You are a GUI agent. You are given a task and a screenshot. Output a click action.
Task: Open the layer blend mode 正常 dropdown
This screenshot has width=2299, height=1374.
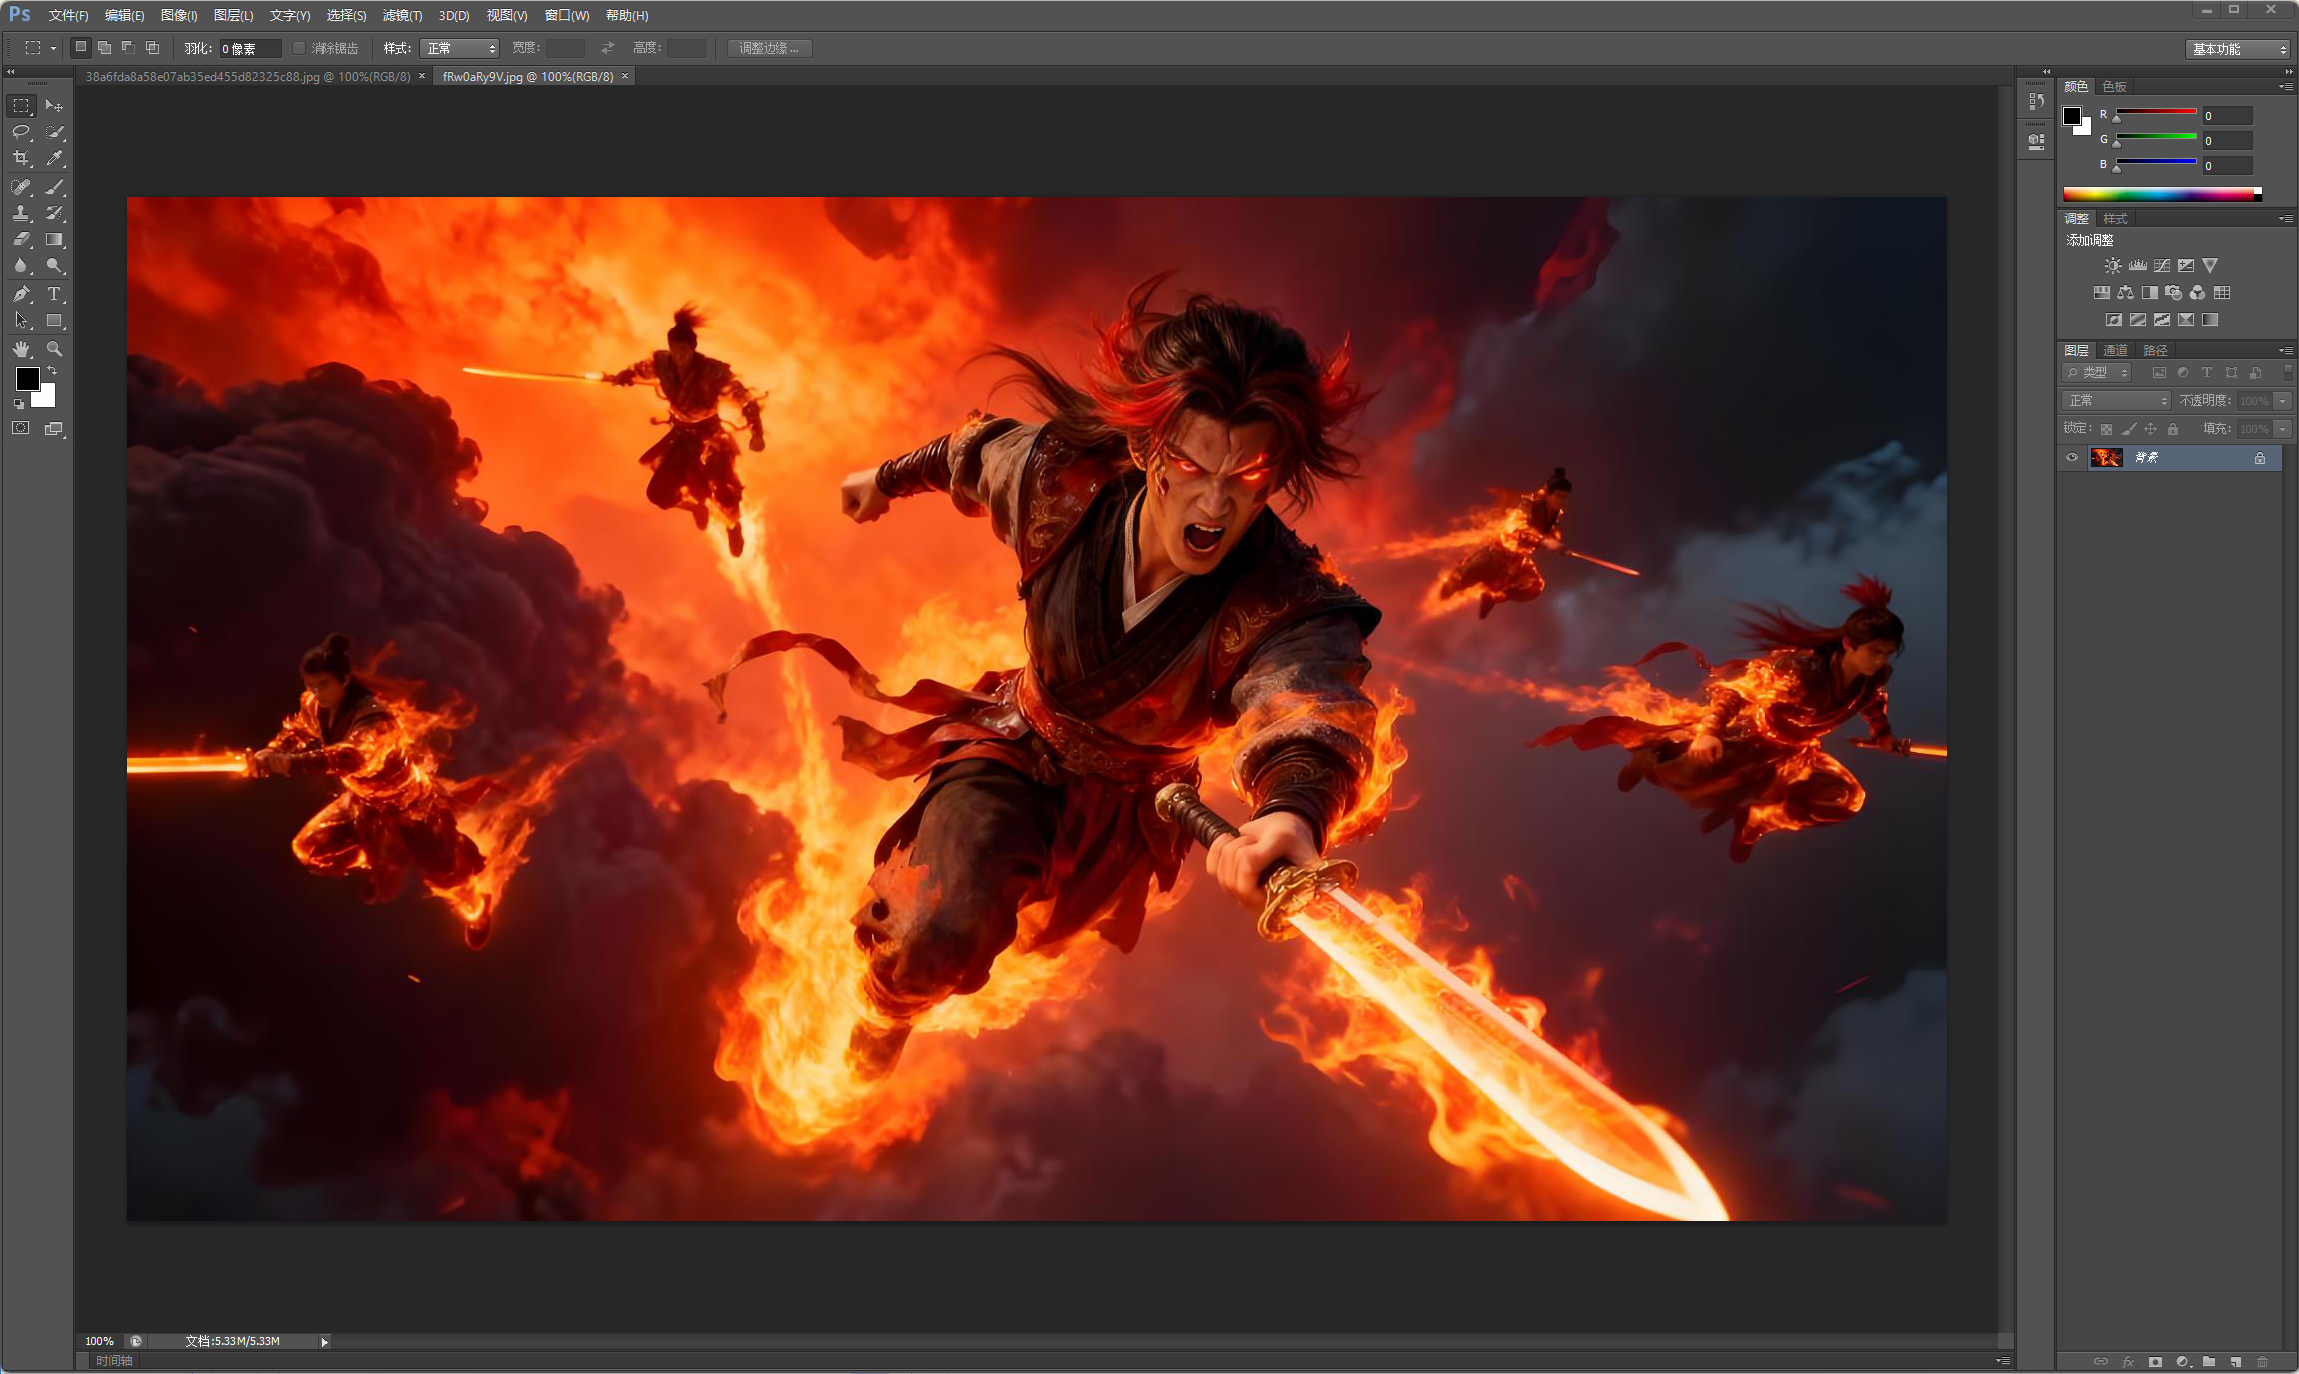coord(2116,401)
